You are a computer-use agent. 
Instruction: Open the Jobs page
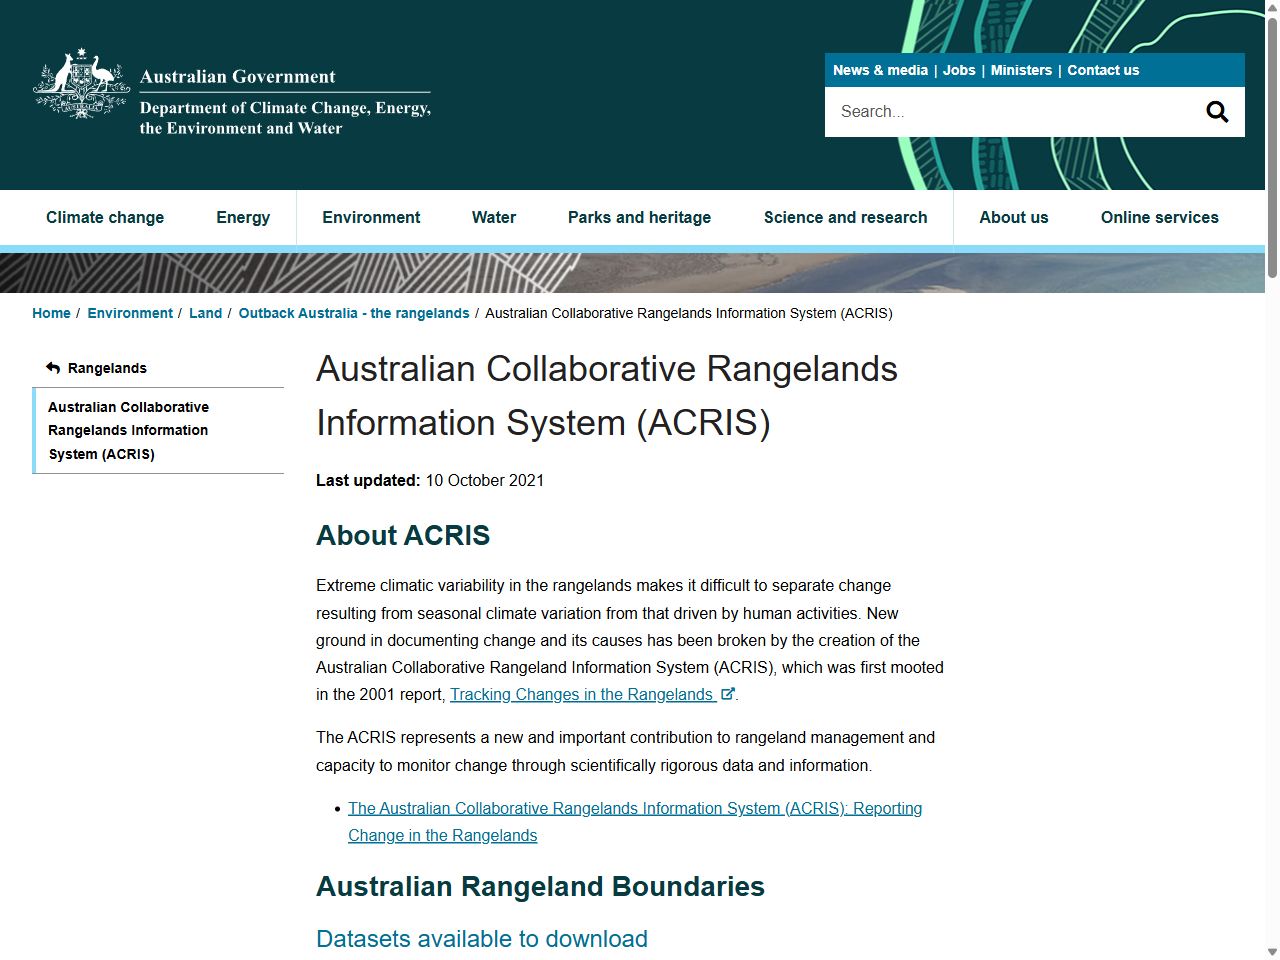(x=959, y=70)
